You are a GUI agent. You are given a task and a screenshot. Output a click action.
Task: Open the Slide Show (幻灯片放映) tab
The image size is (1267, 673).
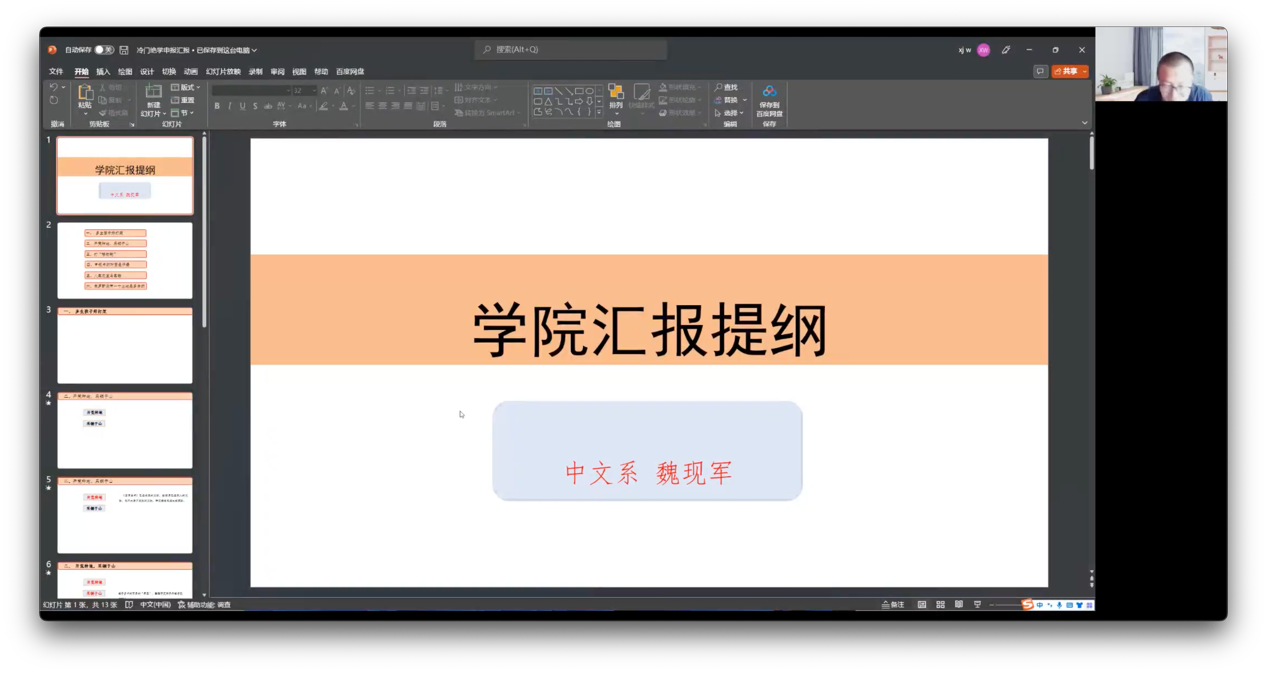[x=223, y=72]
